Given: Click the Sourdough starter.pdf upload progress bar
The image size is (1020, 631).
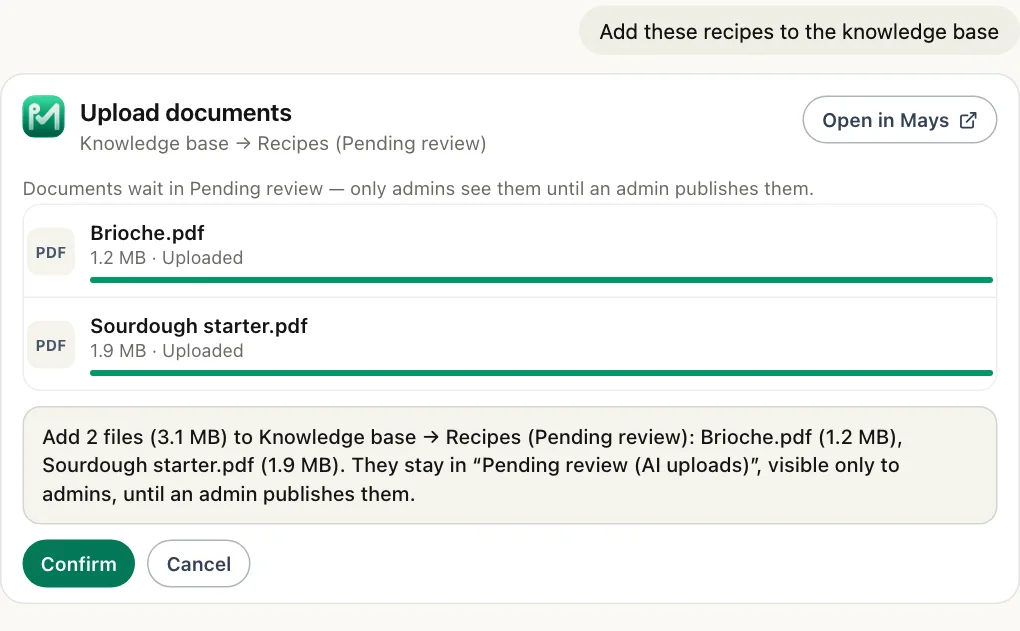Looking at the screenshot, I should pyautogui.click(x=541, y=373).
